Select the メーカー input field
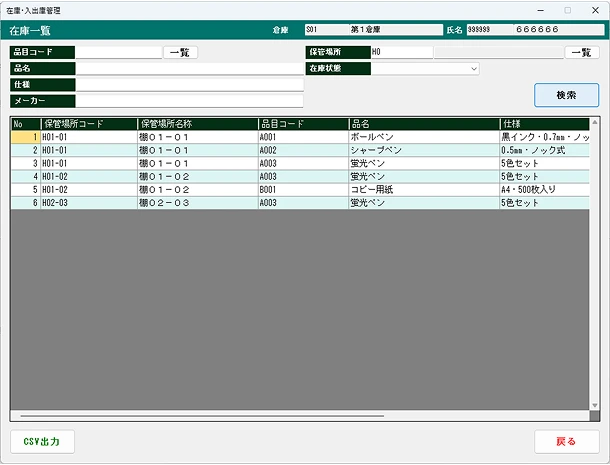This screenshot has width=610, height=465. pos(189,100)
